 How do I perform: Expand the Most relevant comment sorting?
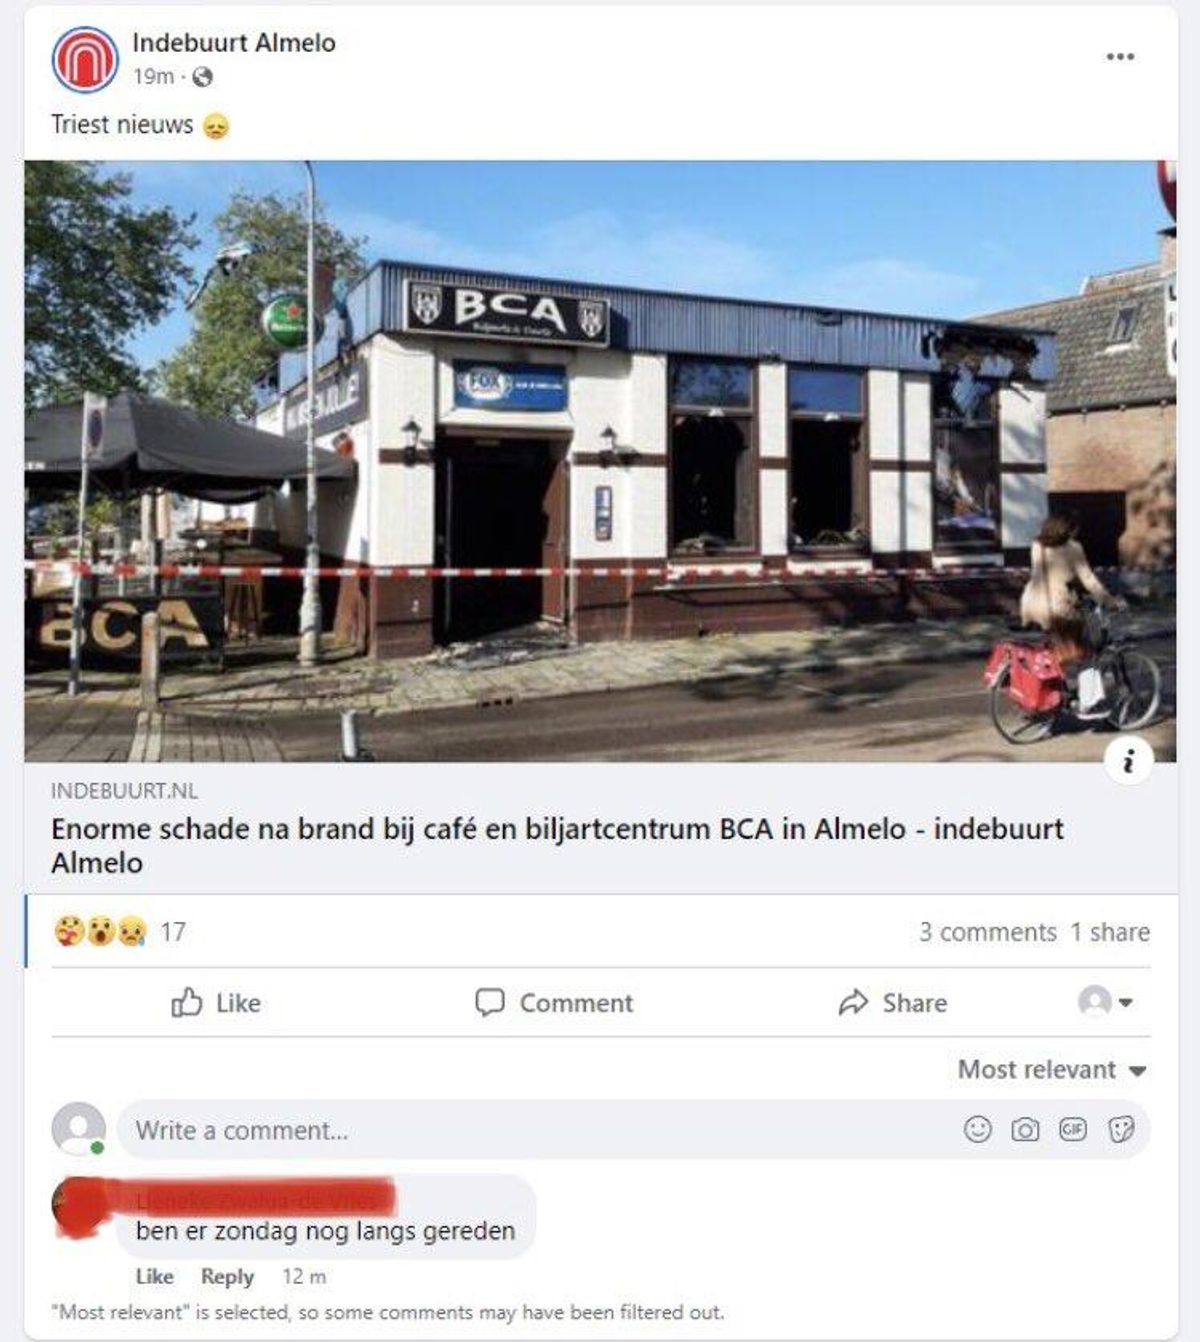coord(1051,1070)
